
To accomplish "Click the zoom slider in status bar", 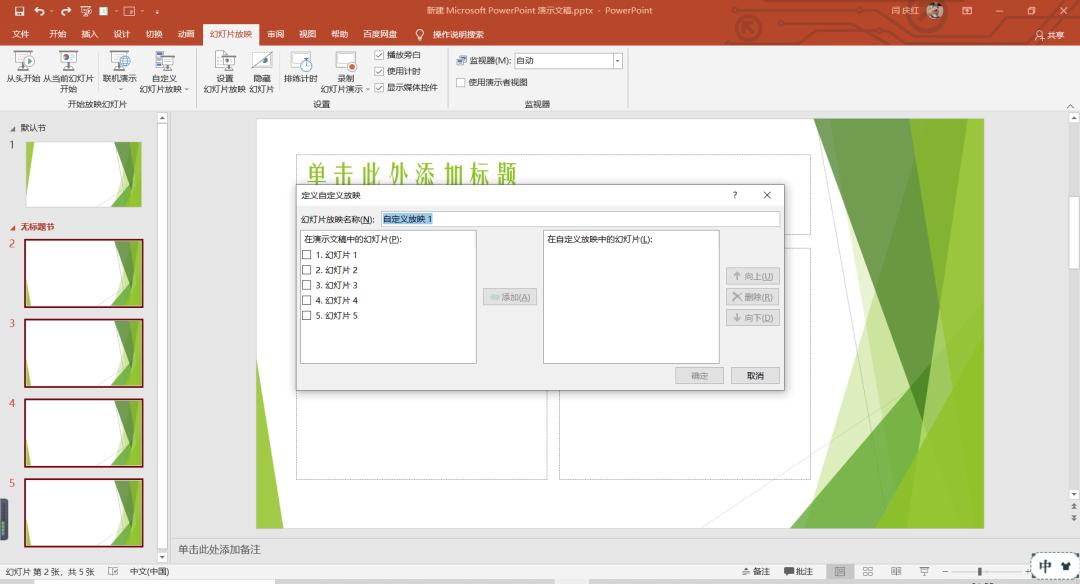I will coord(979,571).
